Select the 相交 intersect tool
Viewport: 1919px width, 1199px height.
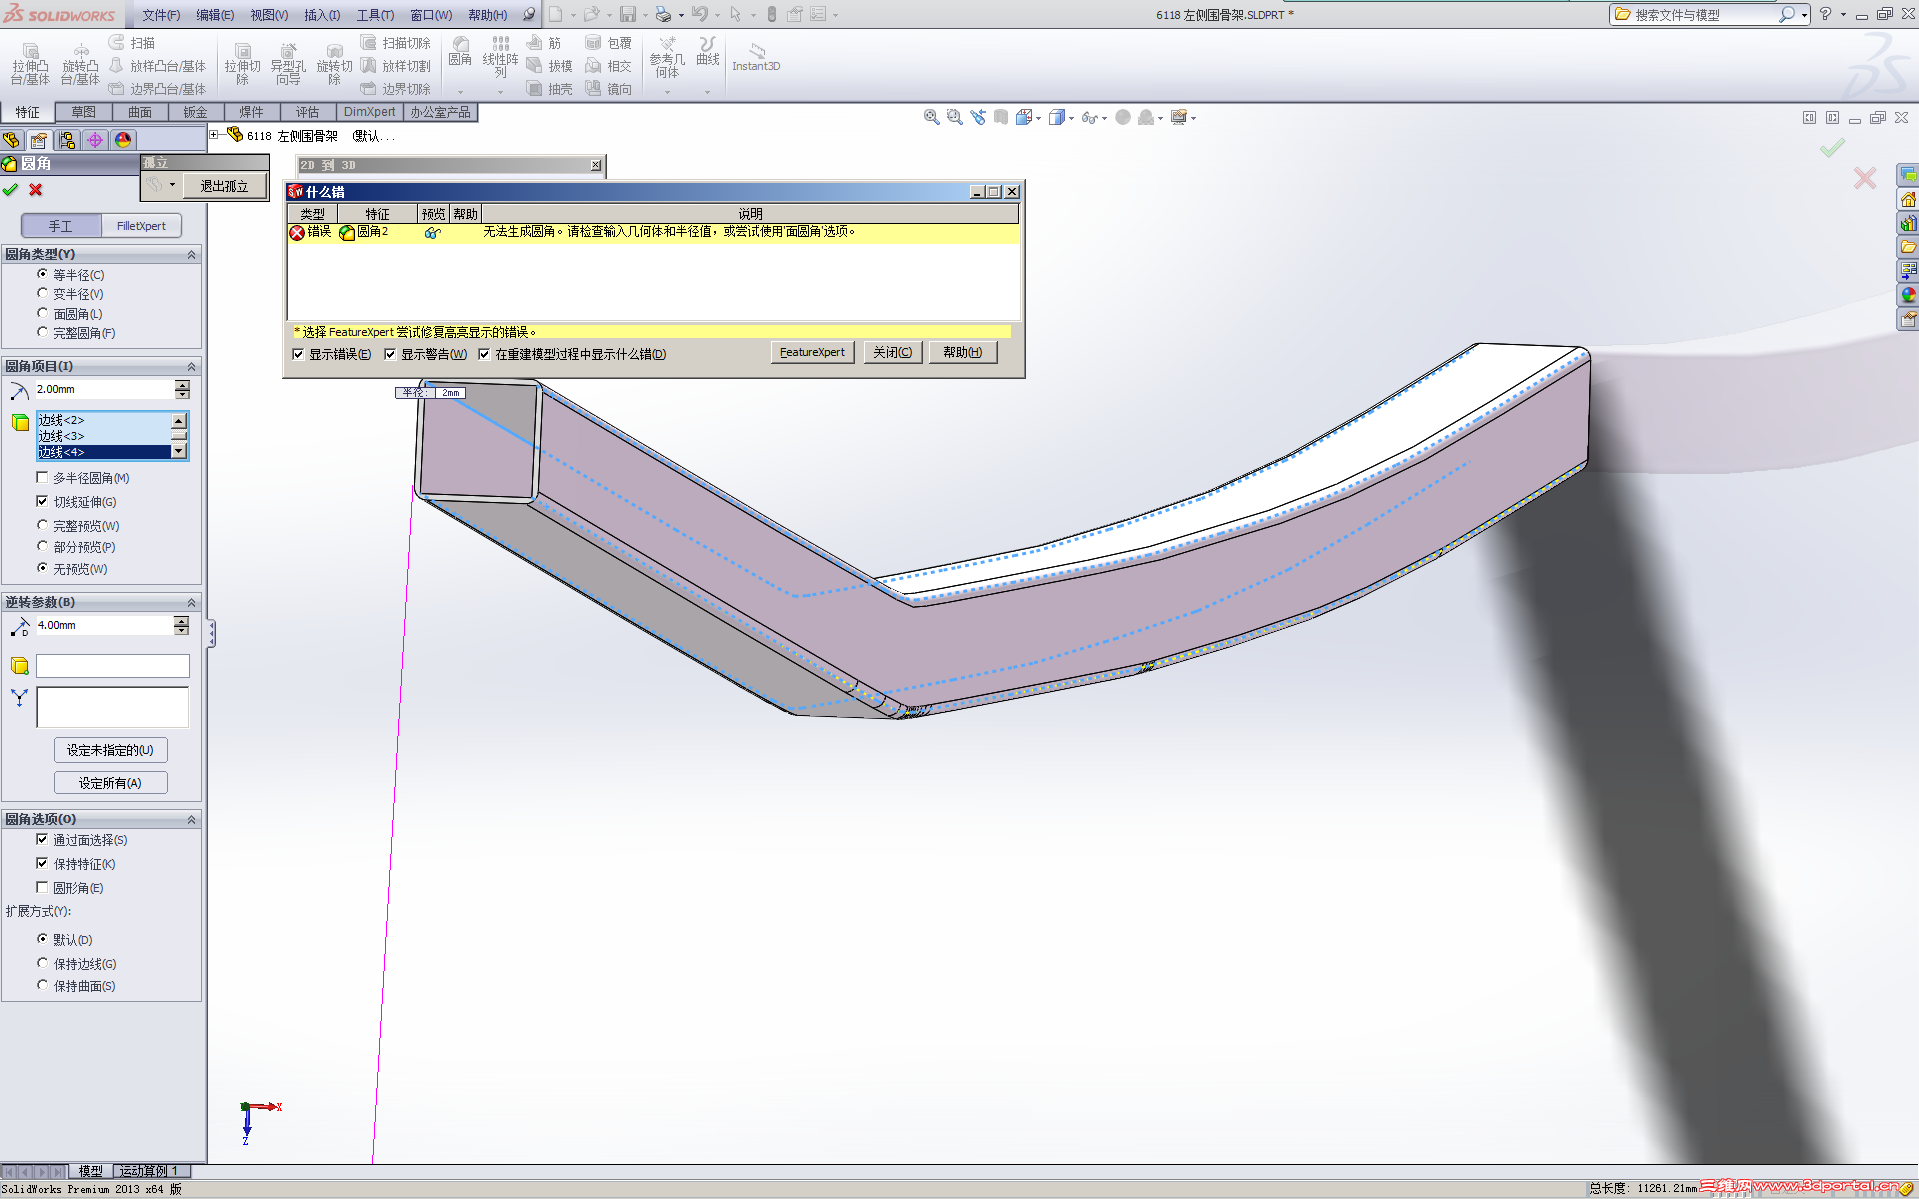point(608,66)
